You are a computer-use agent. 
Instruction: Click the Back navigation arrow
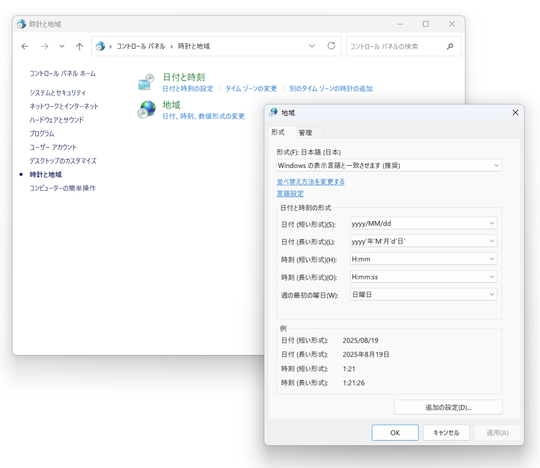pyautogui.click(x=25, y=46)
